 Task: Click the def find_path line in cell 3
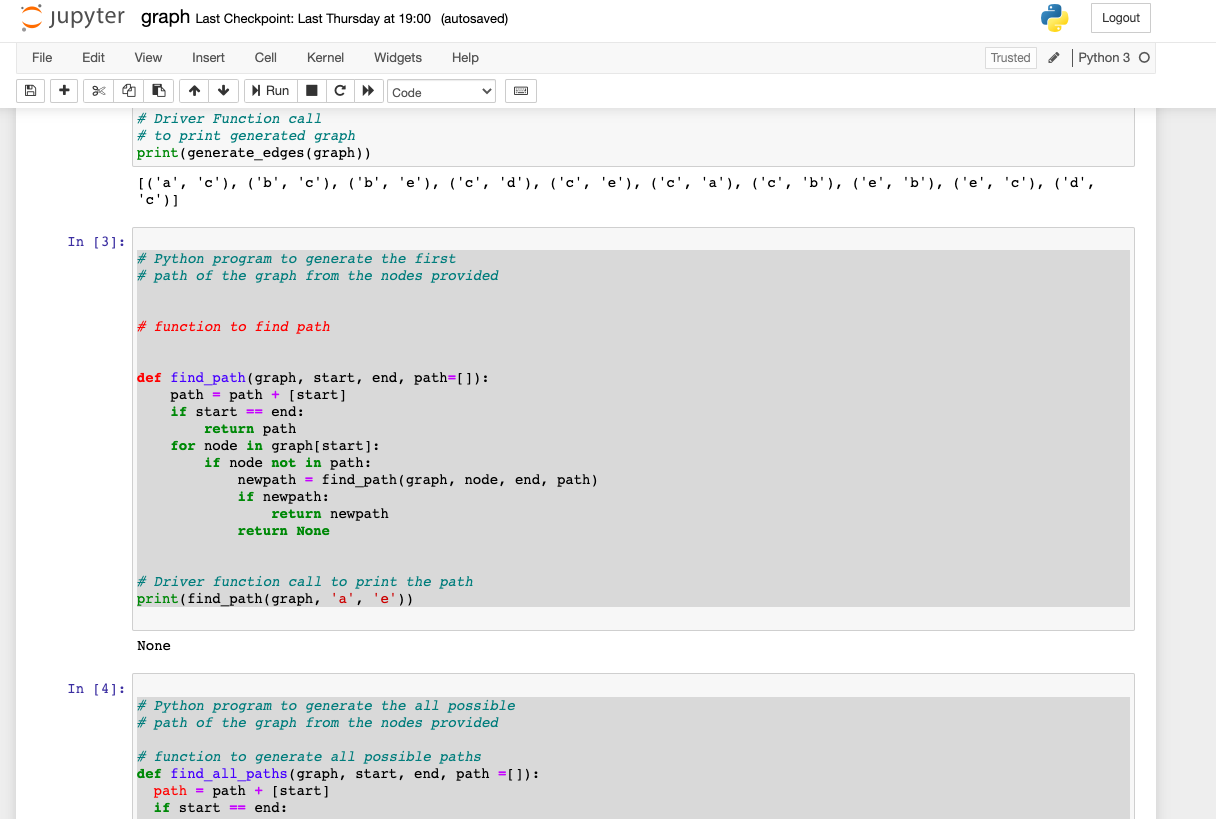313,378
